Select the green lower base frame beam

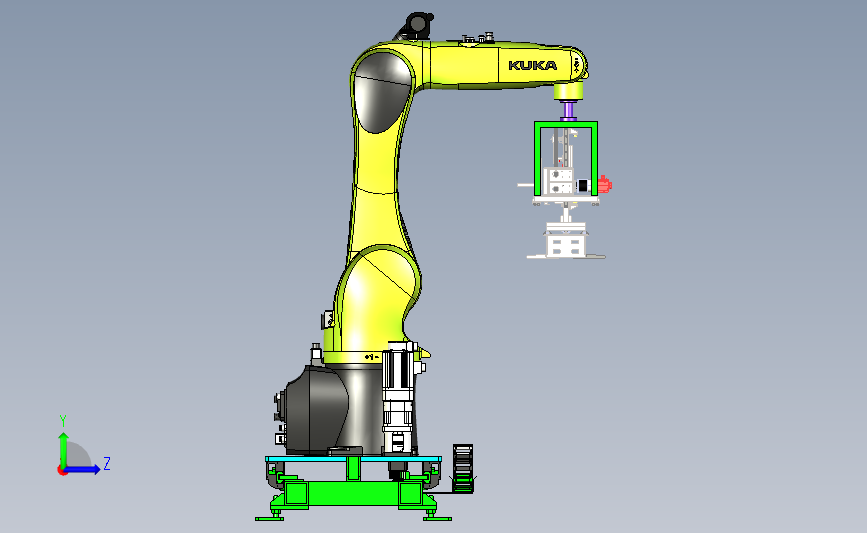354,493
